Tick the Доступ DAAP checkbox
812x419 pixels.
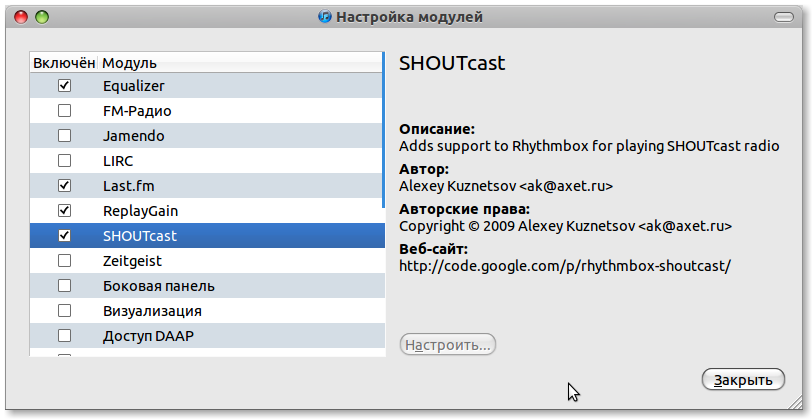[64, 336]
